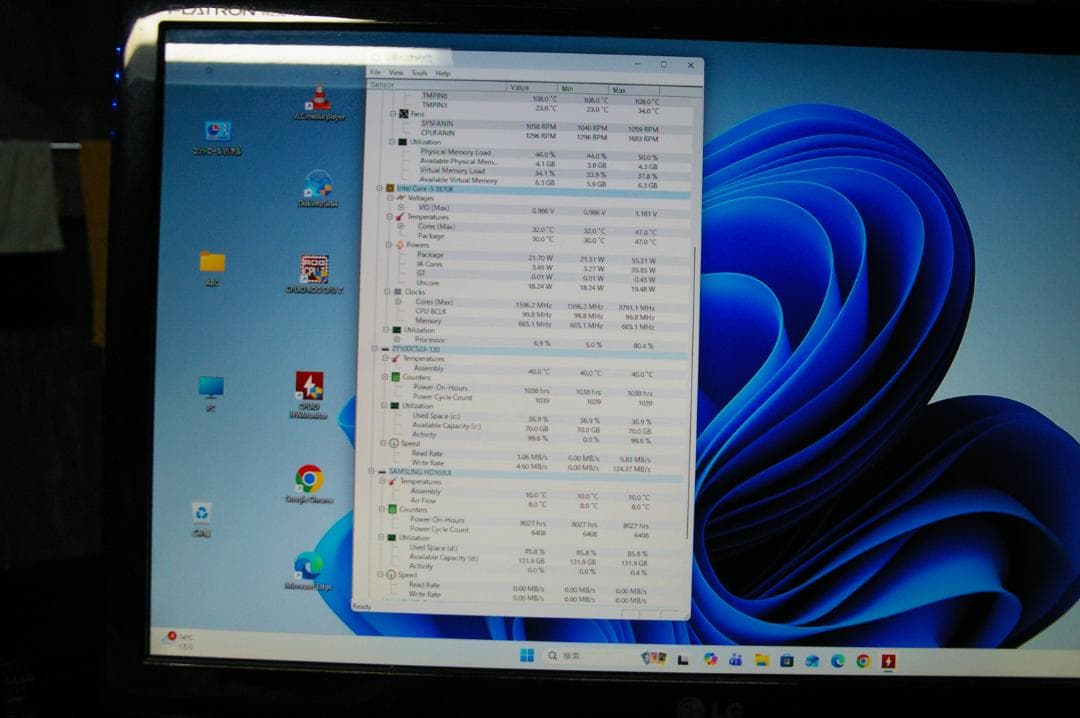Collapse the Clocks node
Image resolution: width=1080 pixels, height=718 pixels.
(387, 292)
